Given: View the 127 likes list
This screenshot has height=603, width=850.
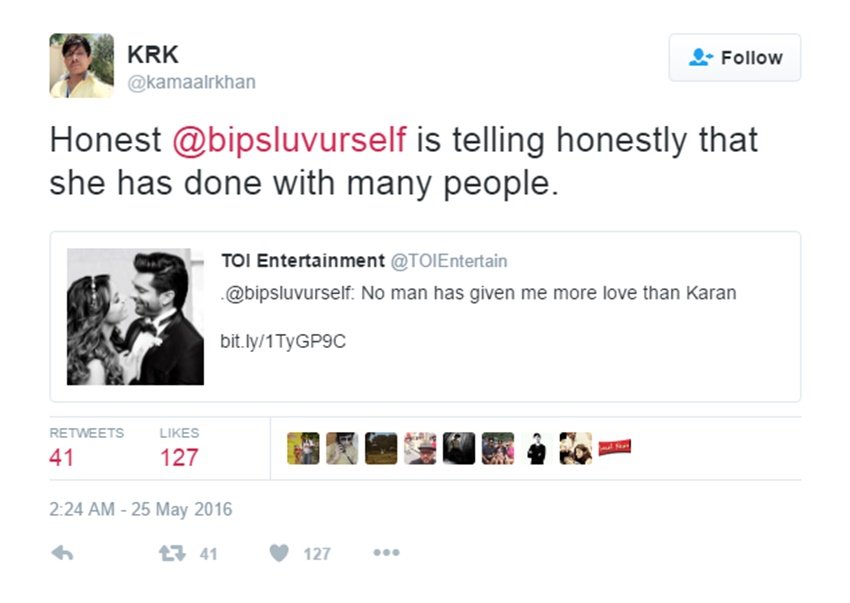Looking at the screenshot, I should pyautogui.click(x=179, y=458).
